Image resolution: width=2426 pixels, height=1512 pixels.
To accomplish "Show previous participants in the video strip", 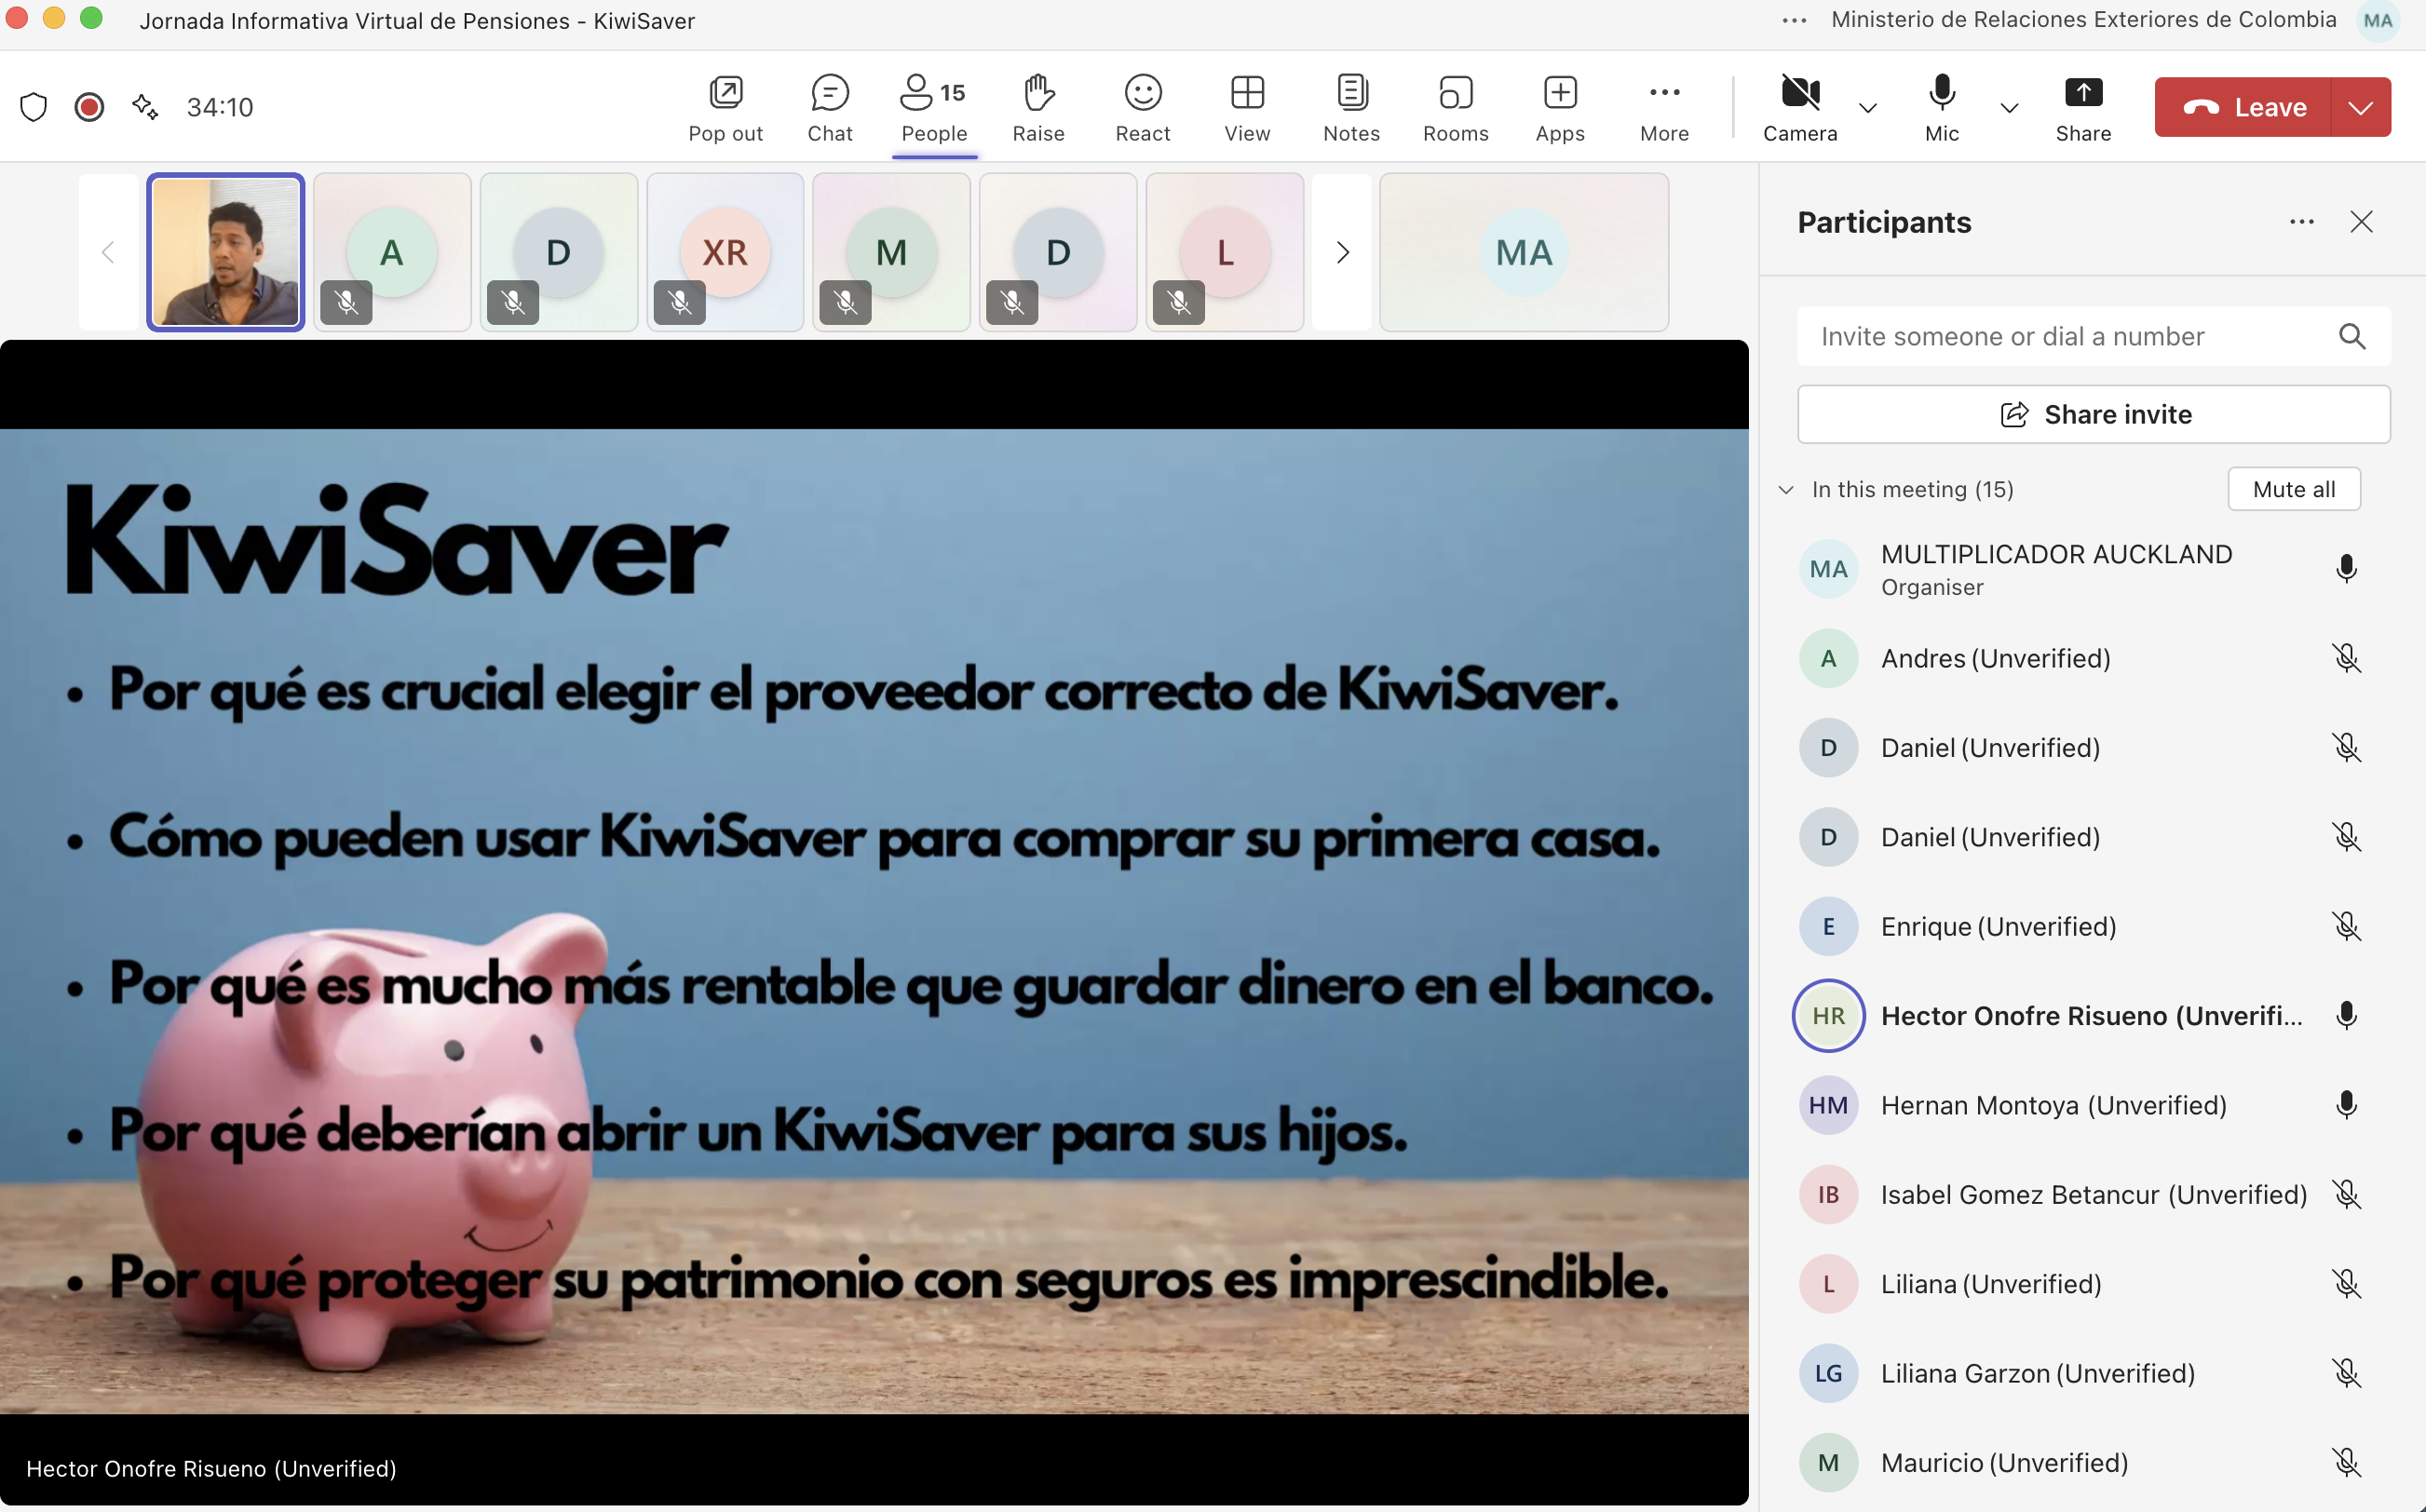I will (x=108, y=252).
